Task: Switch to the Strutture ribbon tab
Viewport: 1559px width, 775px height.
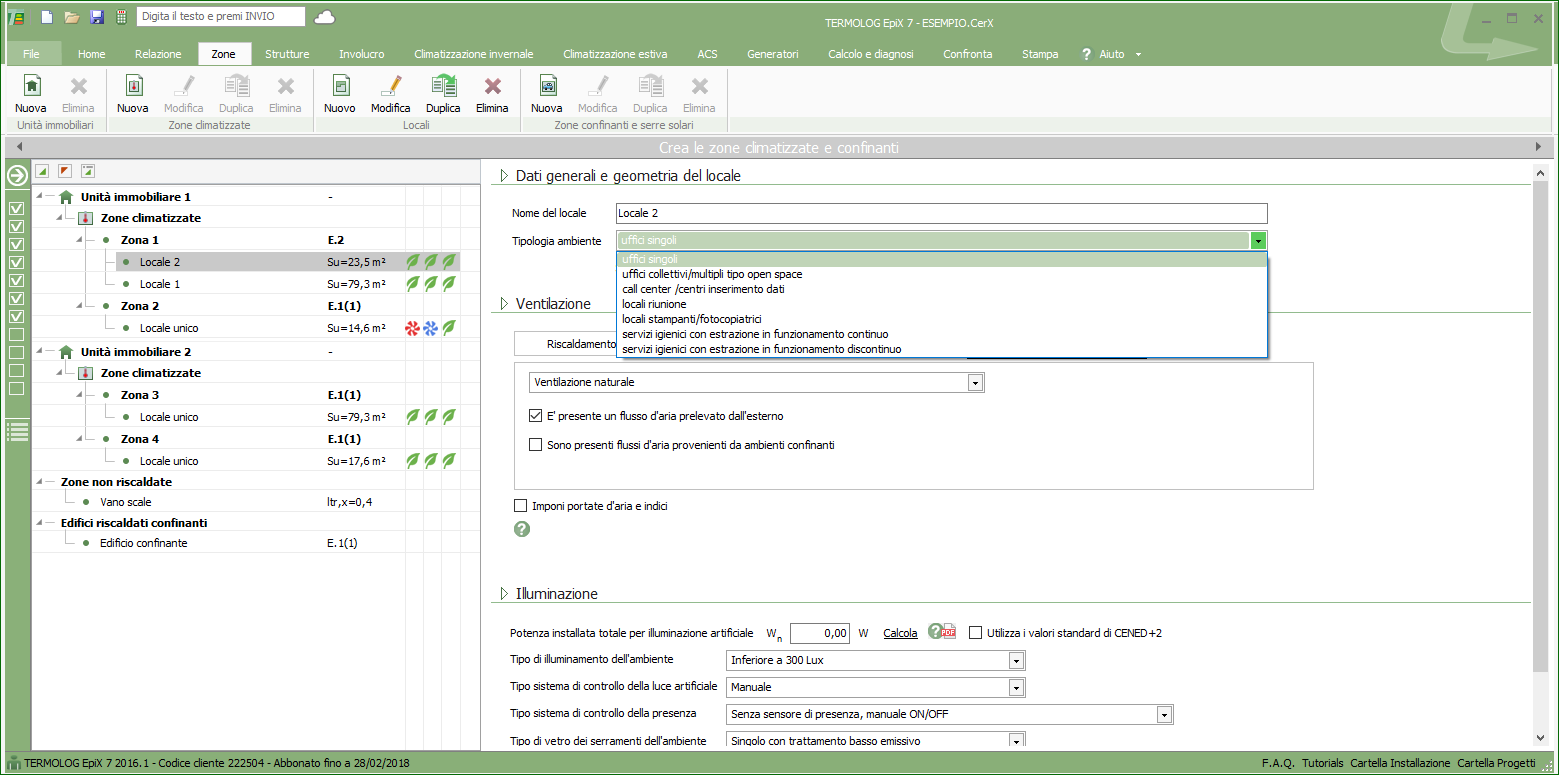Action: [x=287, y=54]
